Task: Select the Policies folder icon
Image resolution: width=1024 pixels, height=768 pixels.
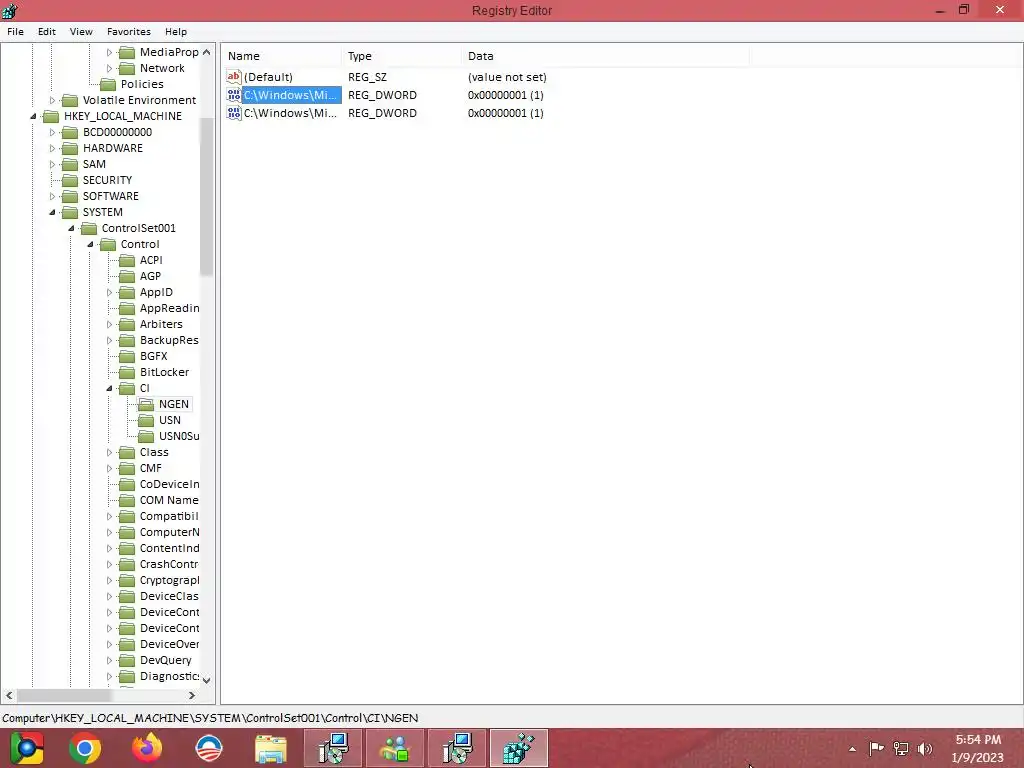Action: point(108,84)
